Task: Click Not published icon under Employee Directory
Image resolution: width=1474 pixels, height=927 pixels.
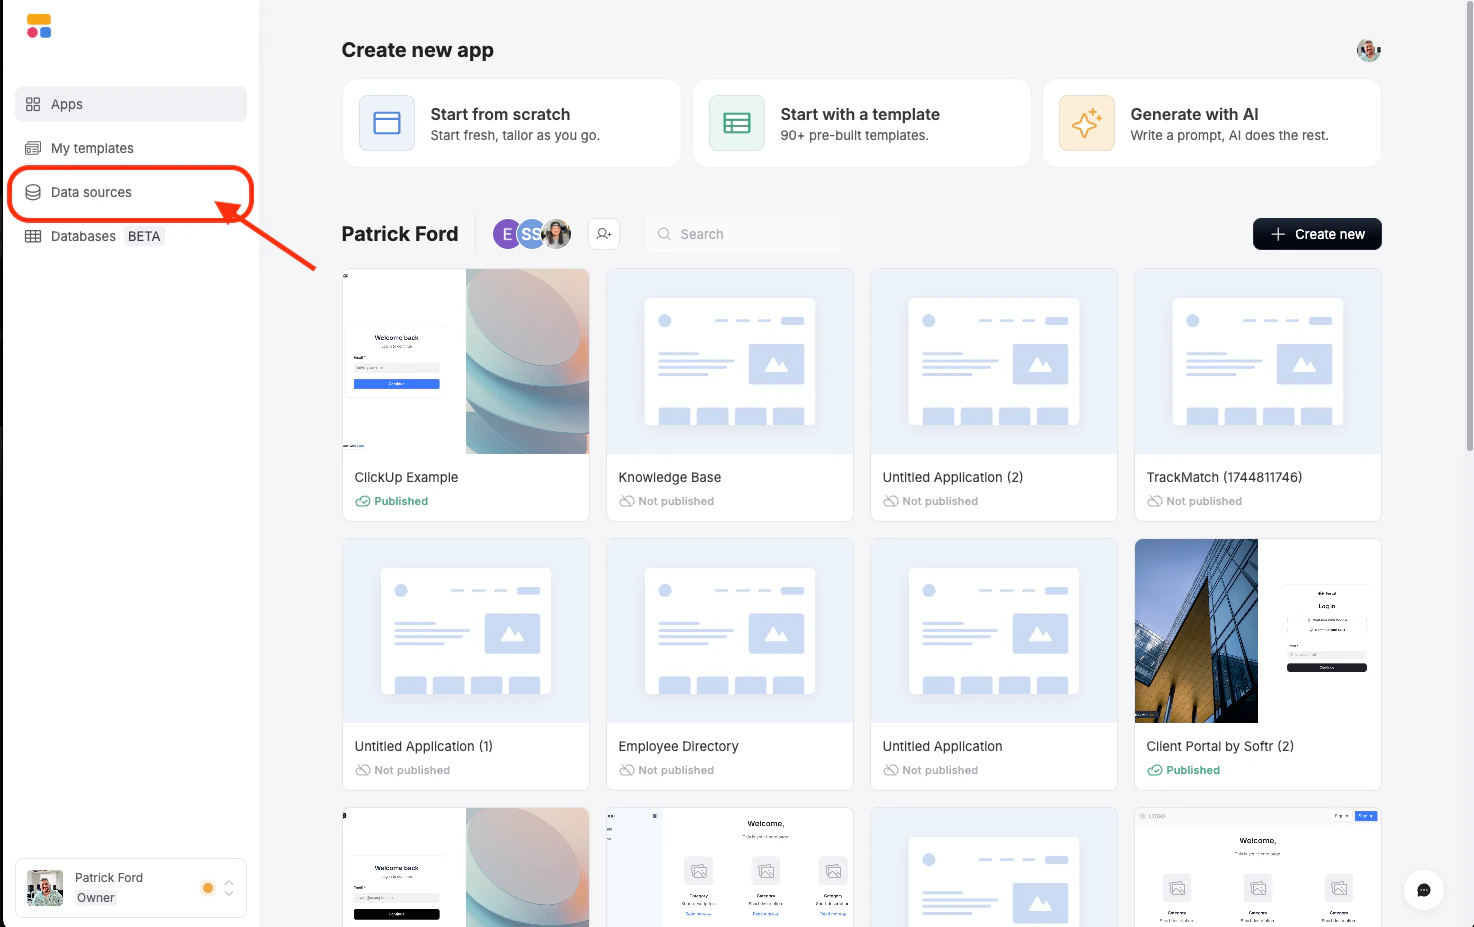Action: click(x=626, y=770)
